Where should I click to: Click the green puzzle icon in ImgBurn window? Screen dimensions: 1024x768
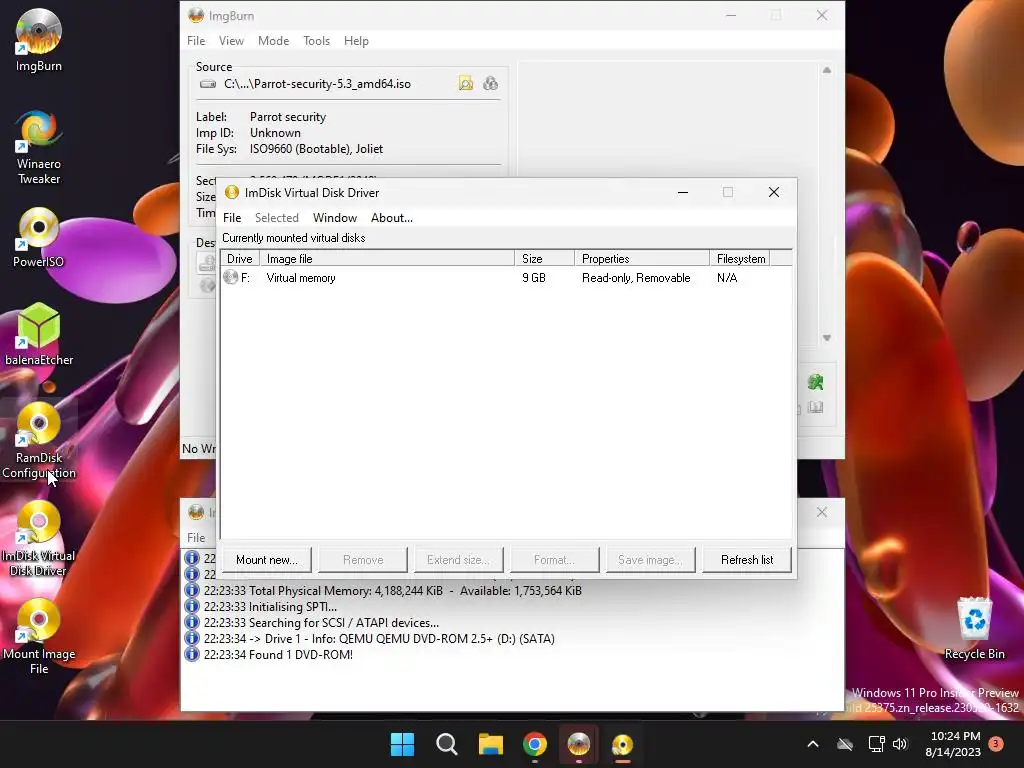pyautogui.click(x=815, y=382)
